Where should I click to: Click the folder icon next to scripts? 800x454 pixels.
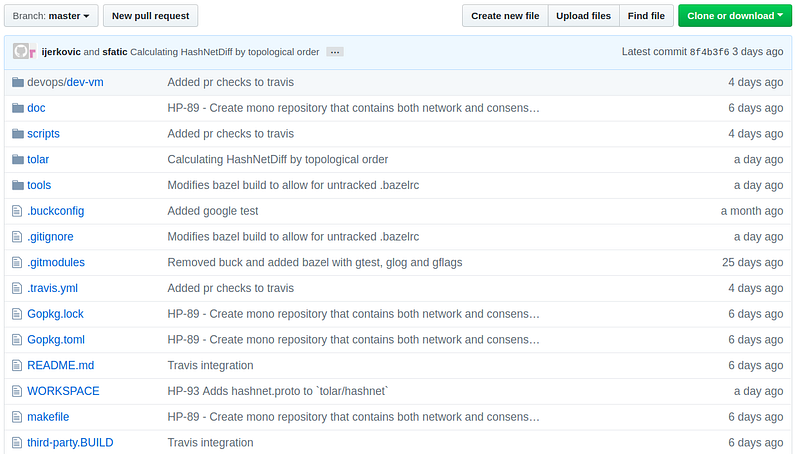(x=17, y=134)
